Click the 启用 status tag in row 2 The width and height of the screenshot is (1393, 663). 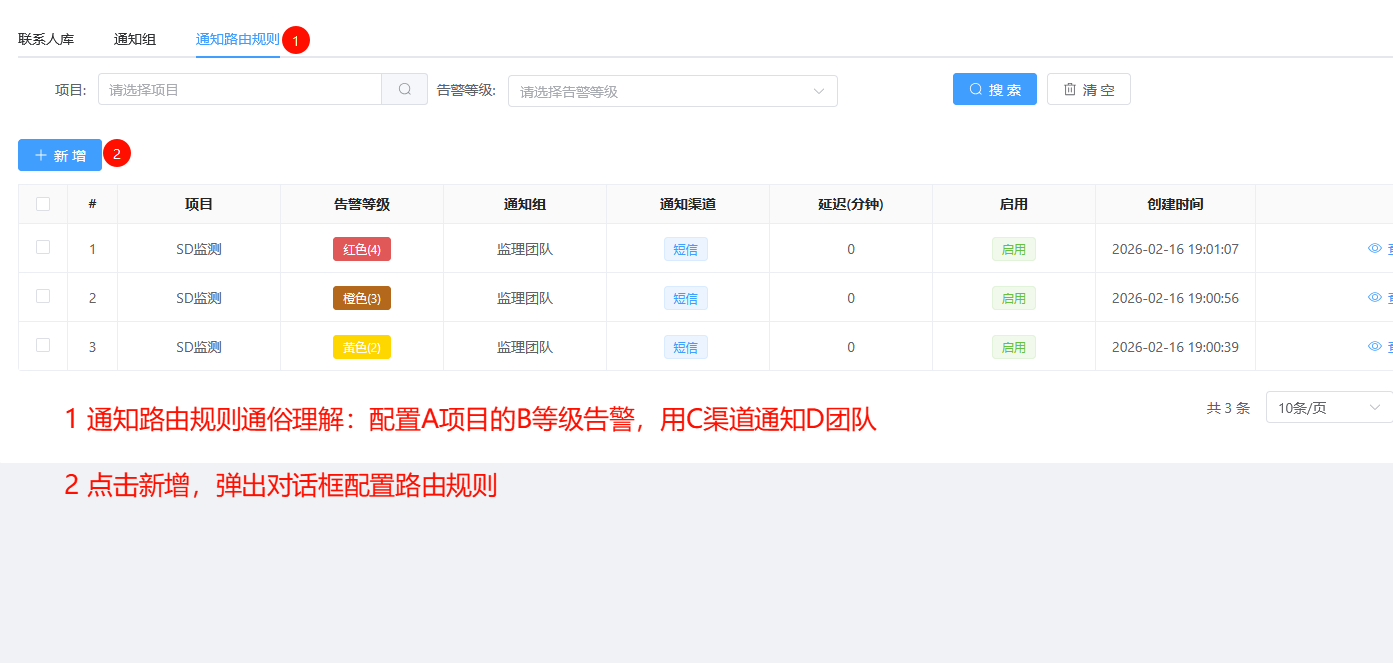(x=1013, y=298)
